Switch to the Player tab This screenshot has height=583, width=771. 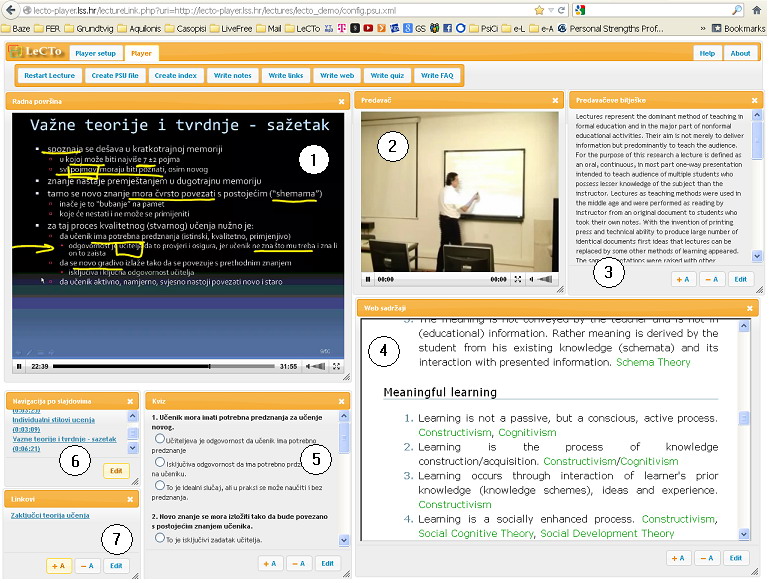(x=141, y=53)
